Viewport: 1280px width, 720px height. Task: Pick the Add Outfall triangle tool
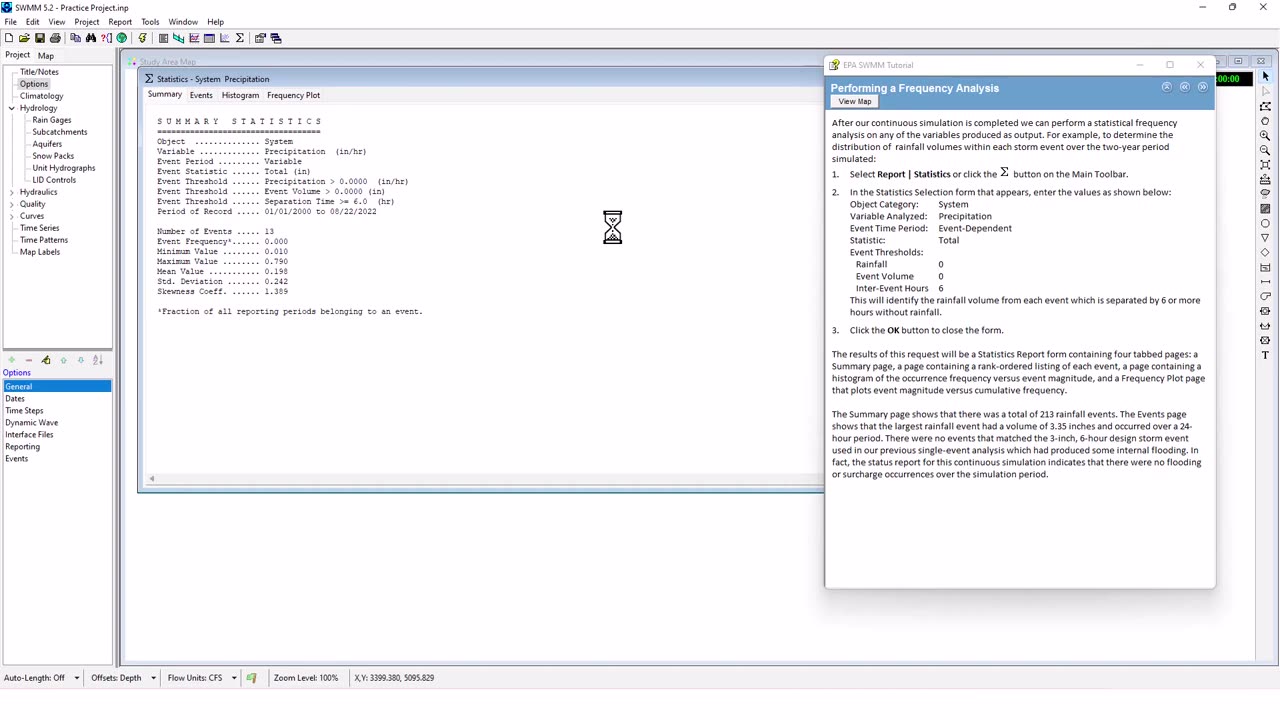click(x=1264, y=238)
